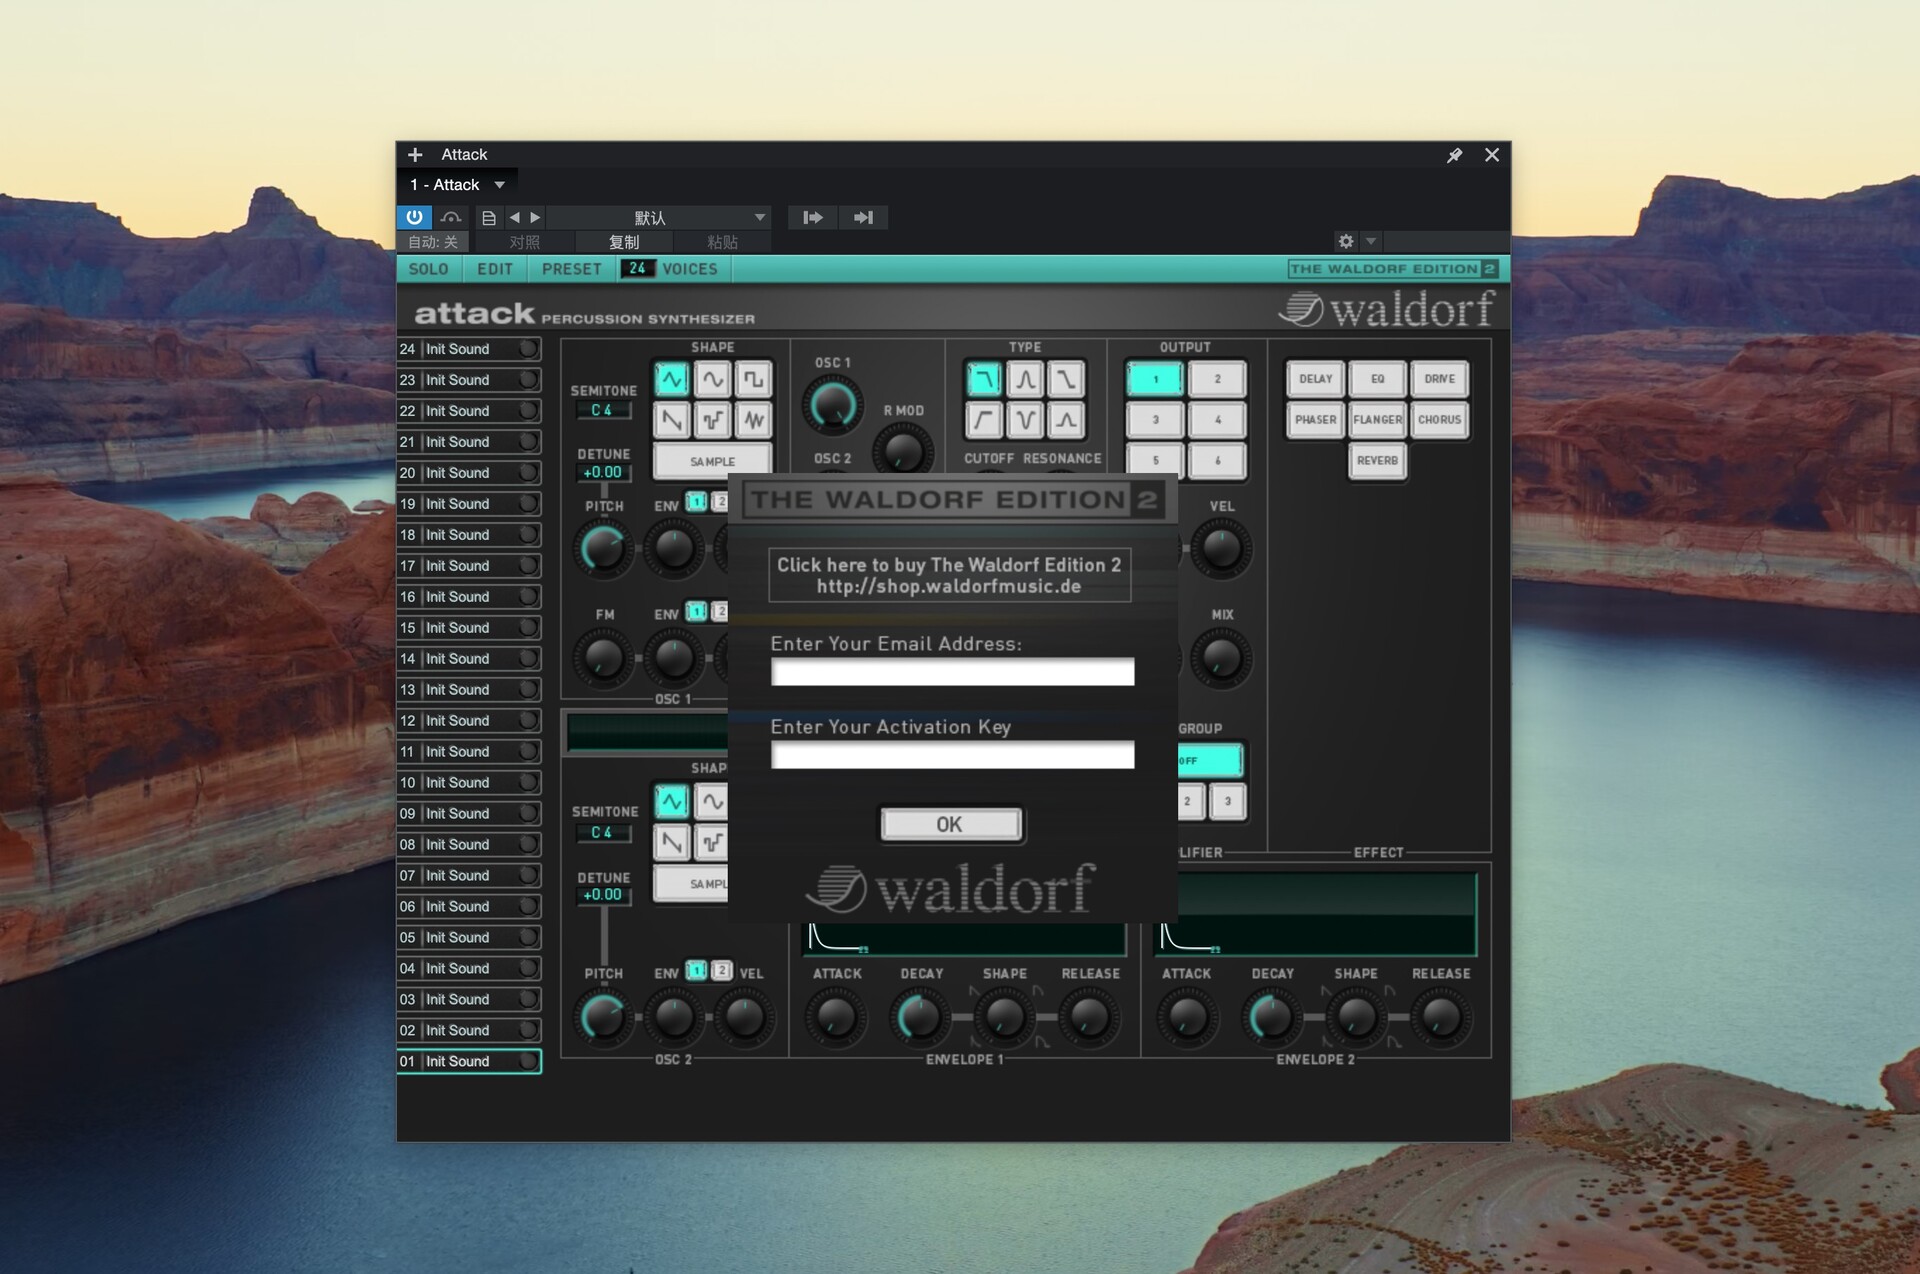Click the large waldorf logo in the plugin header
Screen dimensions: 1920x1274
click(x=1386, y=309)
